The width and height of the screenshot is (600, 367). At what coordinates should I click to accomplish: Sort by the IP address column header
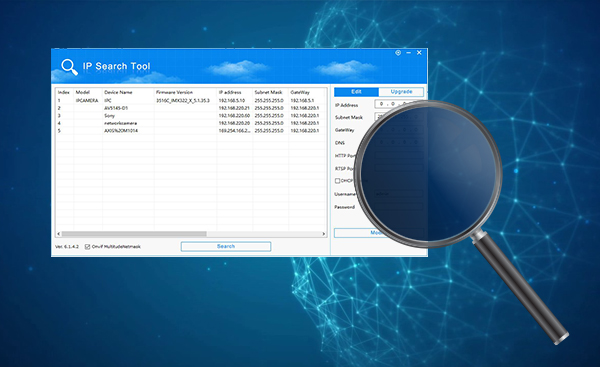(x=230, y=92)
